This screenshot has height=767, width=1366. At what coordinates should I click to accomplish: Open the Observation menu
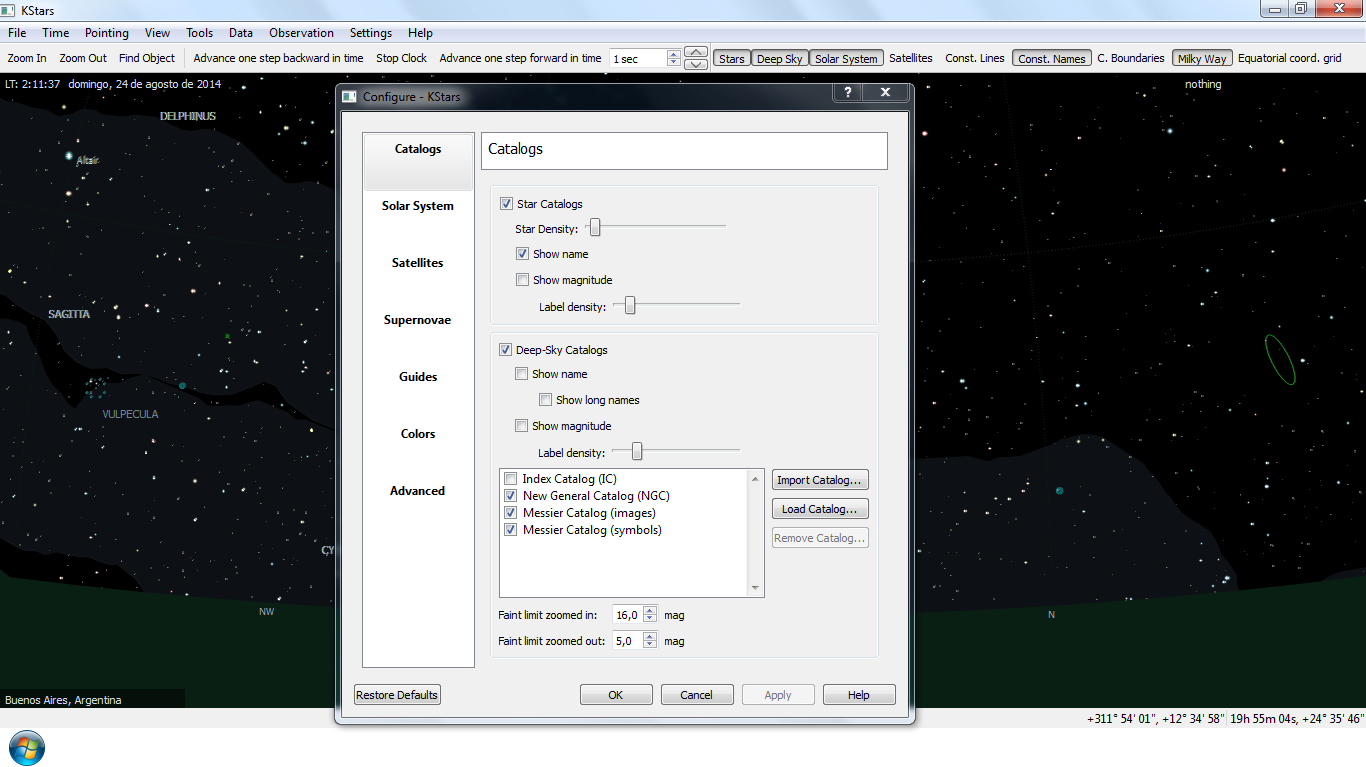[301, 33]
